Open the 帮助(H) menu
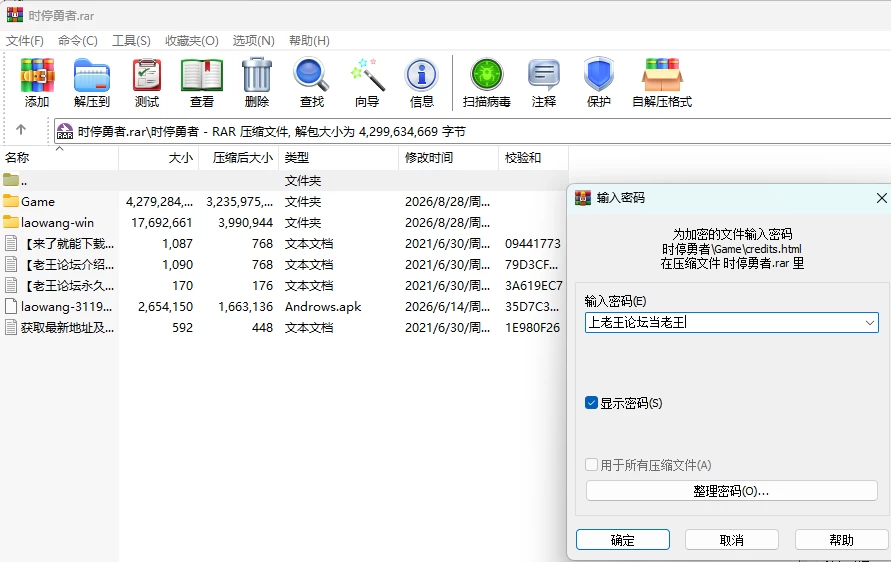891x562 pixels. tap(309, 41)
